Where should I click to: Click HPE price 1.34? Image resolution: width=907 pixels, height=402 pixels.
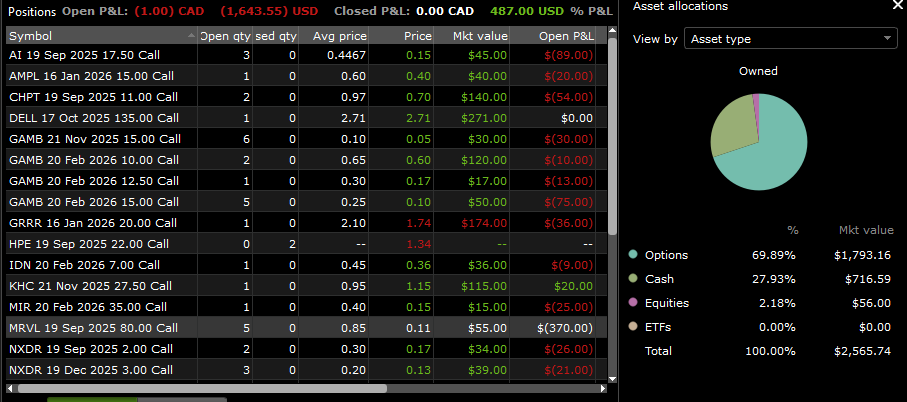tap(419, 244)
